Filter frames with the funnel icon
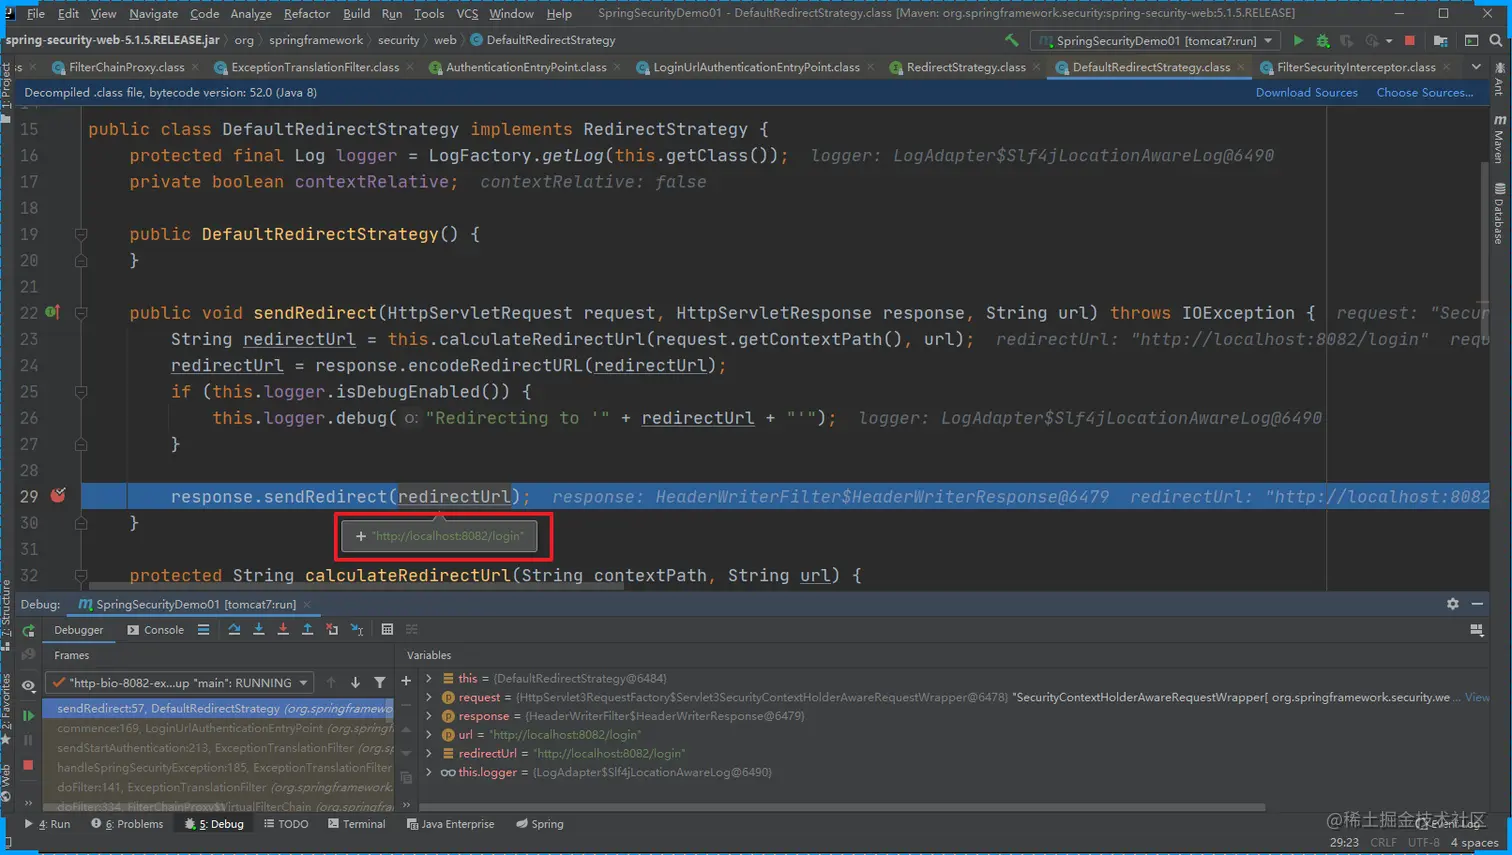 coord(380,682)
